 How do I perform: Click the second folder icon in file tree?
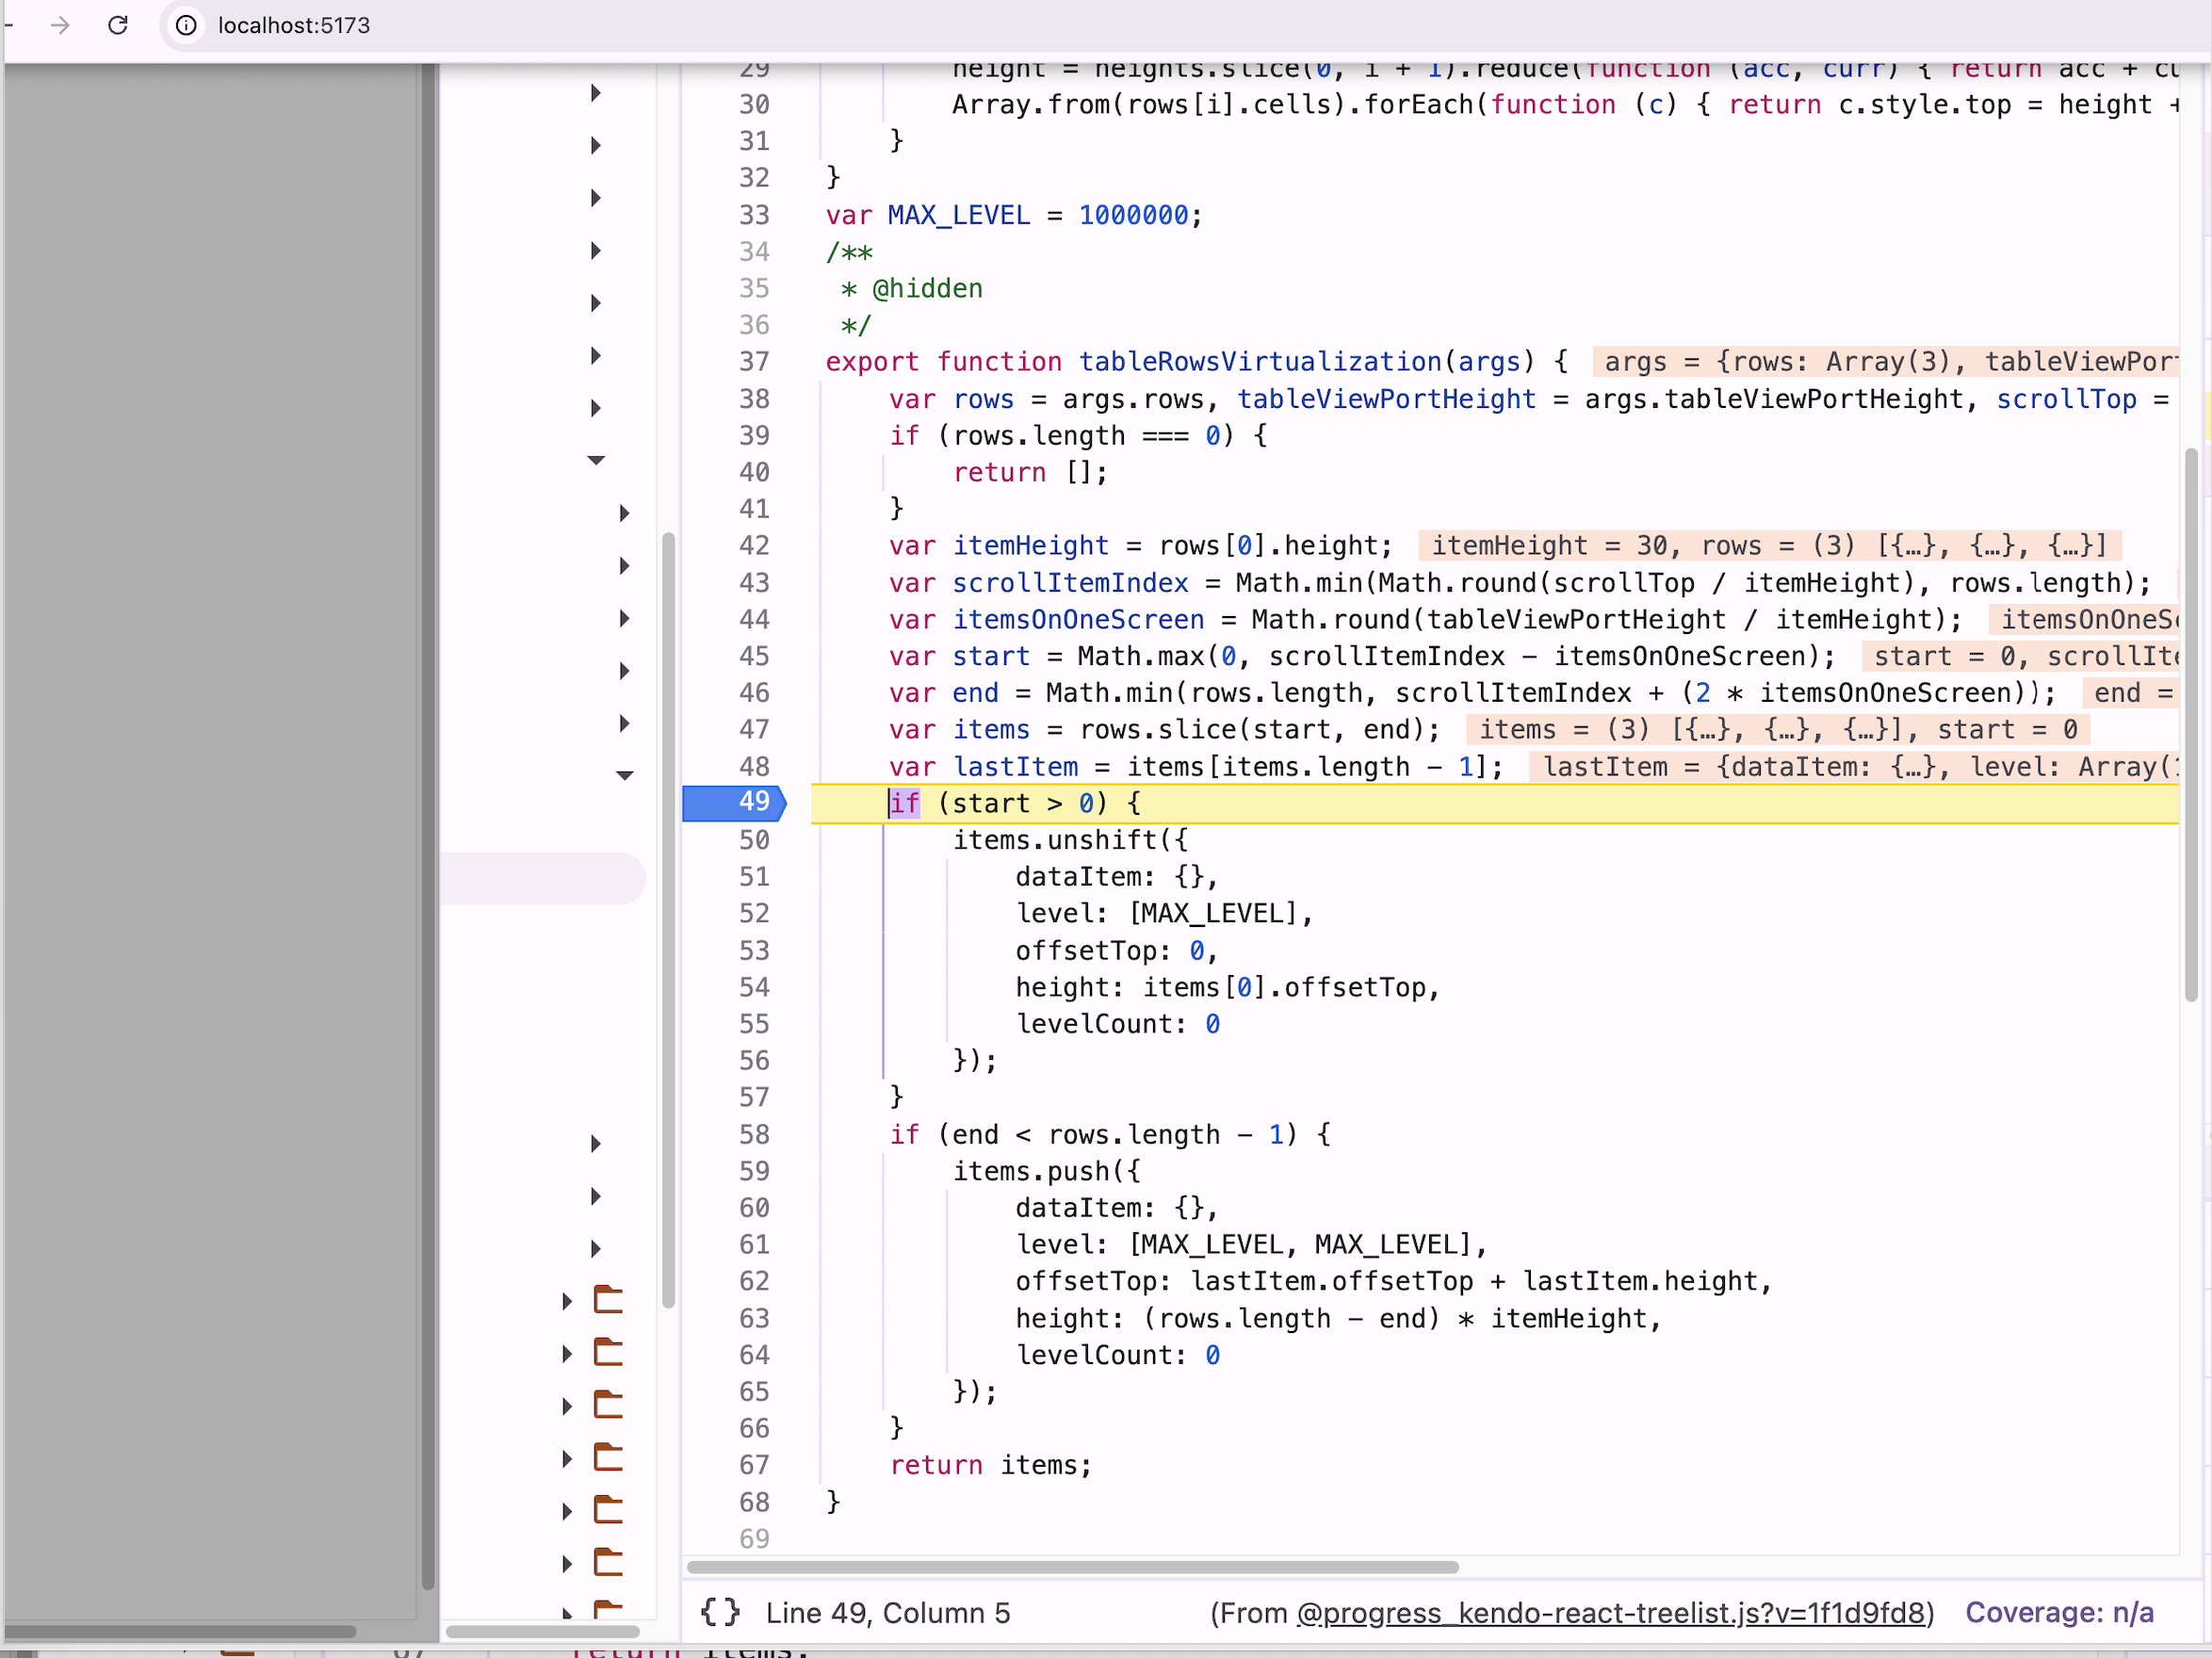(608, 1353)
